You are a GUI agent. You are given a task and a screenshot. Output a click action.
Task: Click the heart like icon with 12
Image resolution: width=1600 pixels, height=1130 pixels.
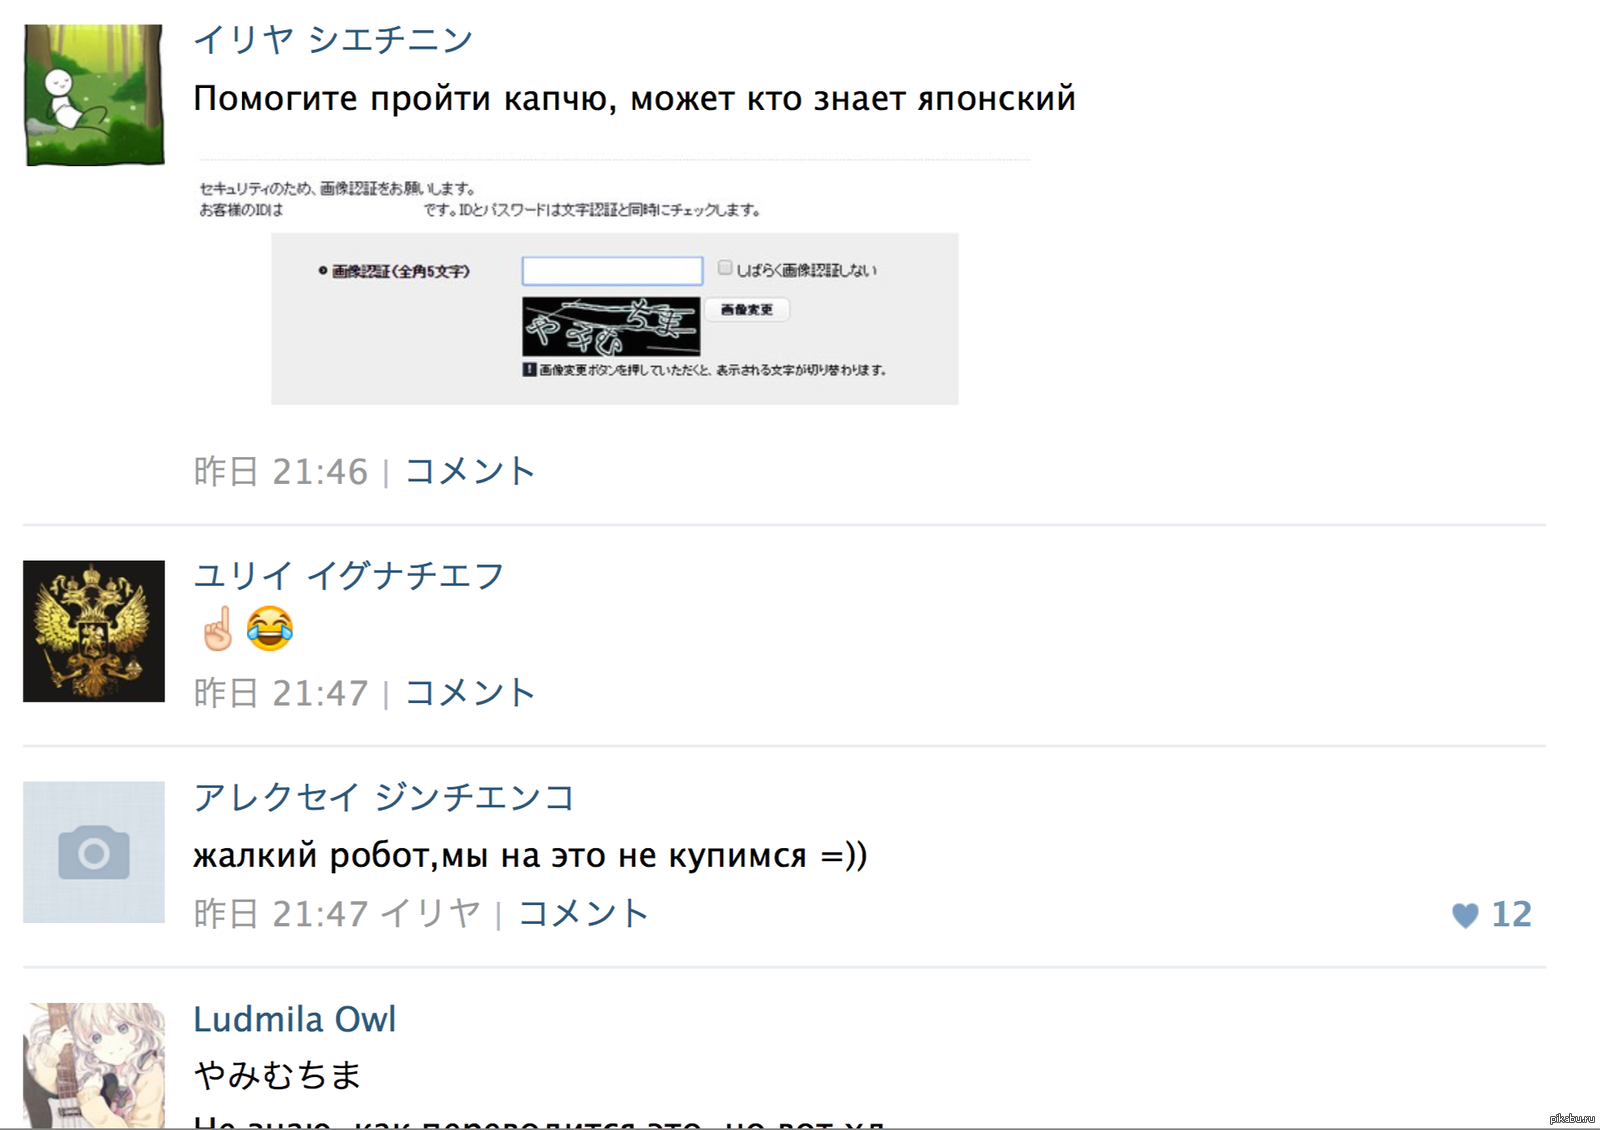click(1465, 915)
